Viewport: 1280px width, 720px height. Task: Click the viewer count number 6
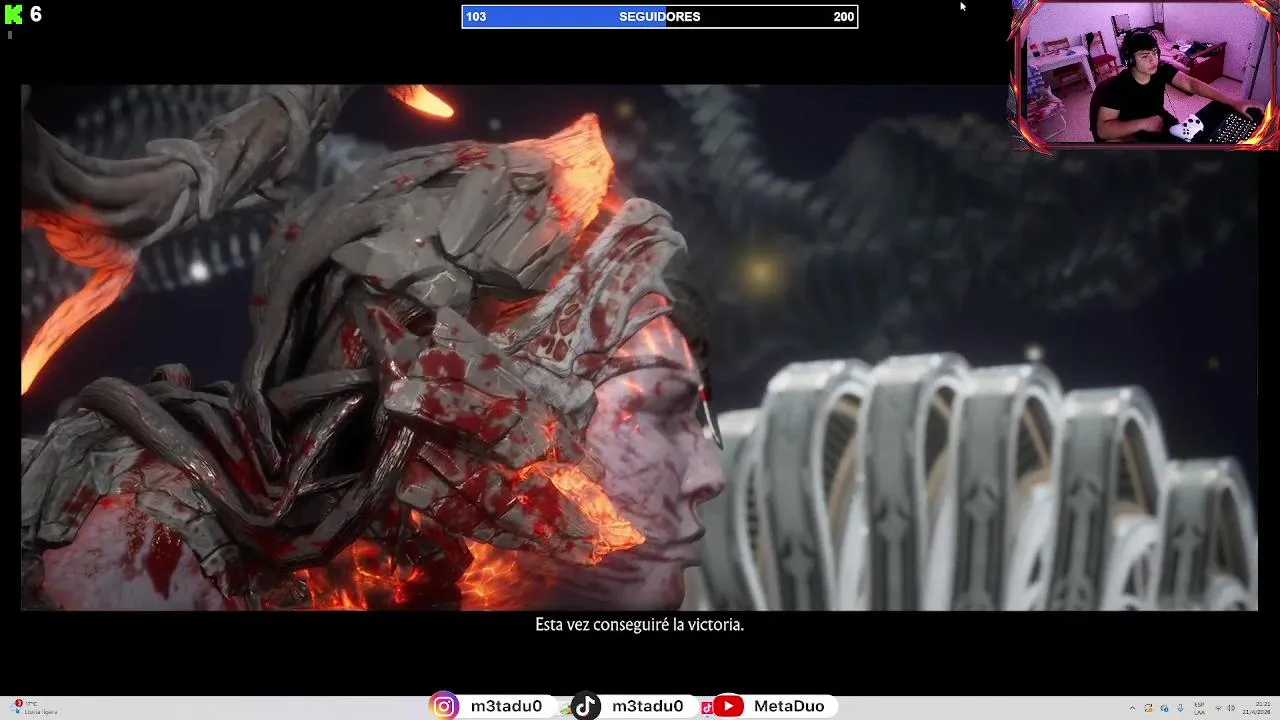coord(36,14)
